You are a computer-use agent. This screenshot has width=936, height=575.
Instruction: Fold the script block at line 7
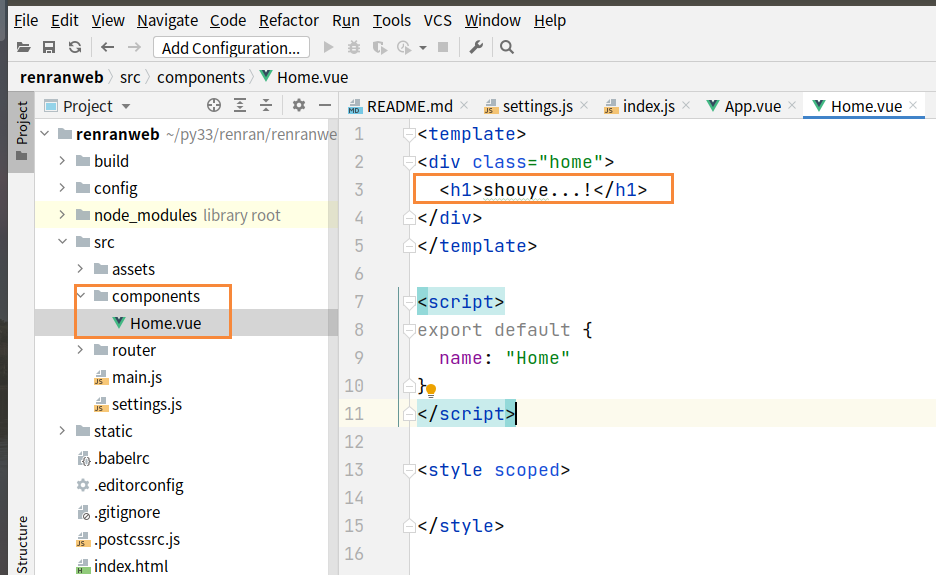point(410,302)
